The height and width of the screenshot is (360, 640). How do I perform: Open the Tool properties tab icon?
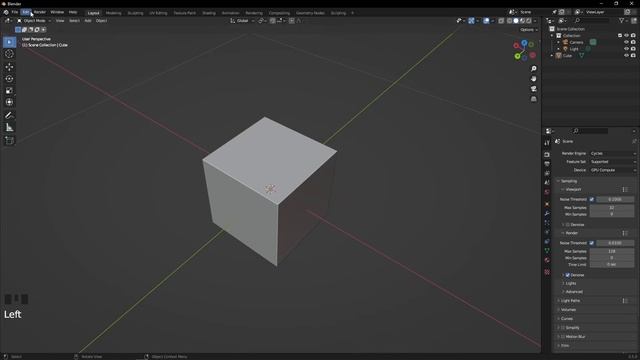pos(547,143)
